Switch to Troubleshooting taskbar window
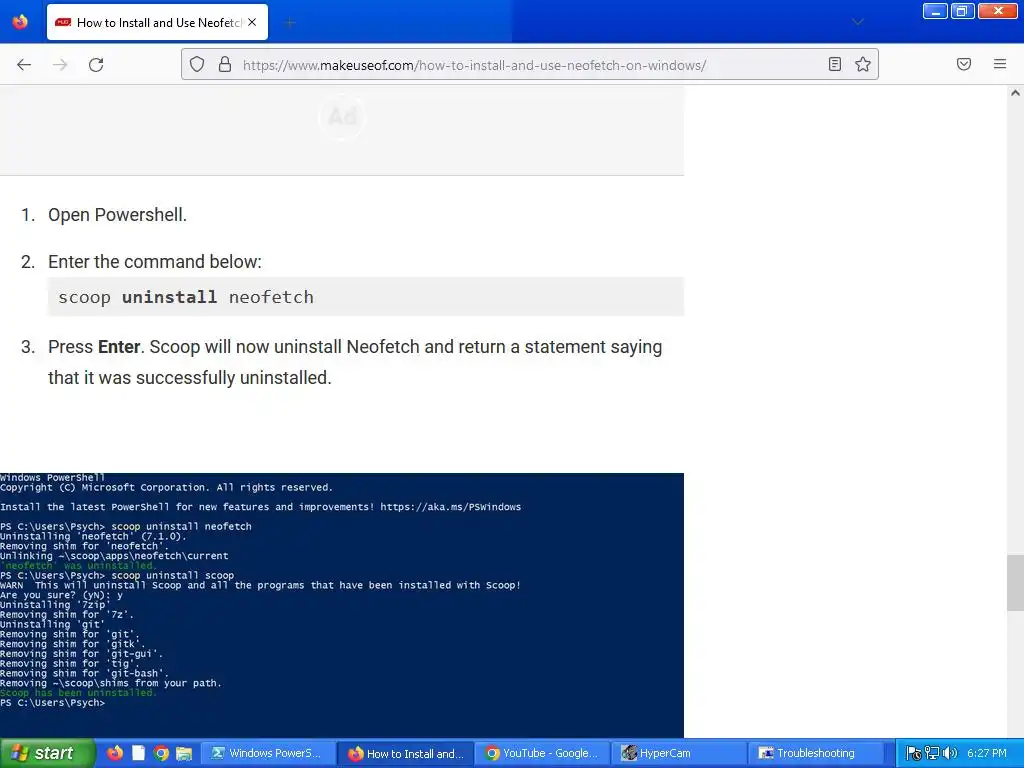 [817, 753]
